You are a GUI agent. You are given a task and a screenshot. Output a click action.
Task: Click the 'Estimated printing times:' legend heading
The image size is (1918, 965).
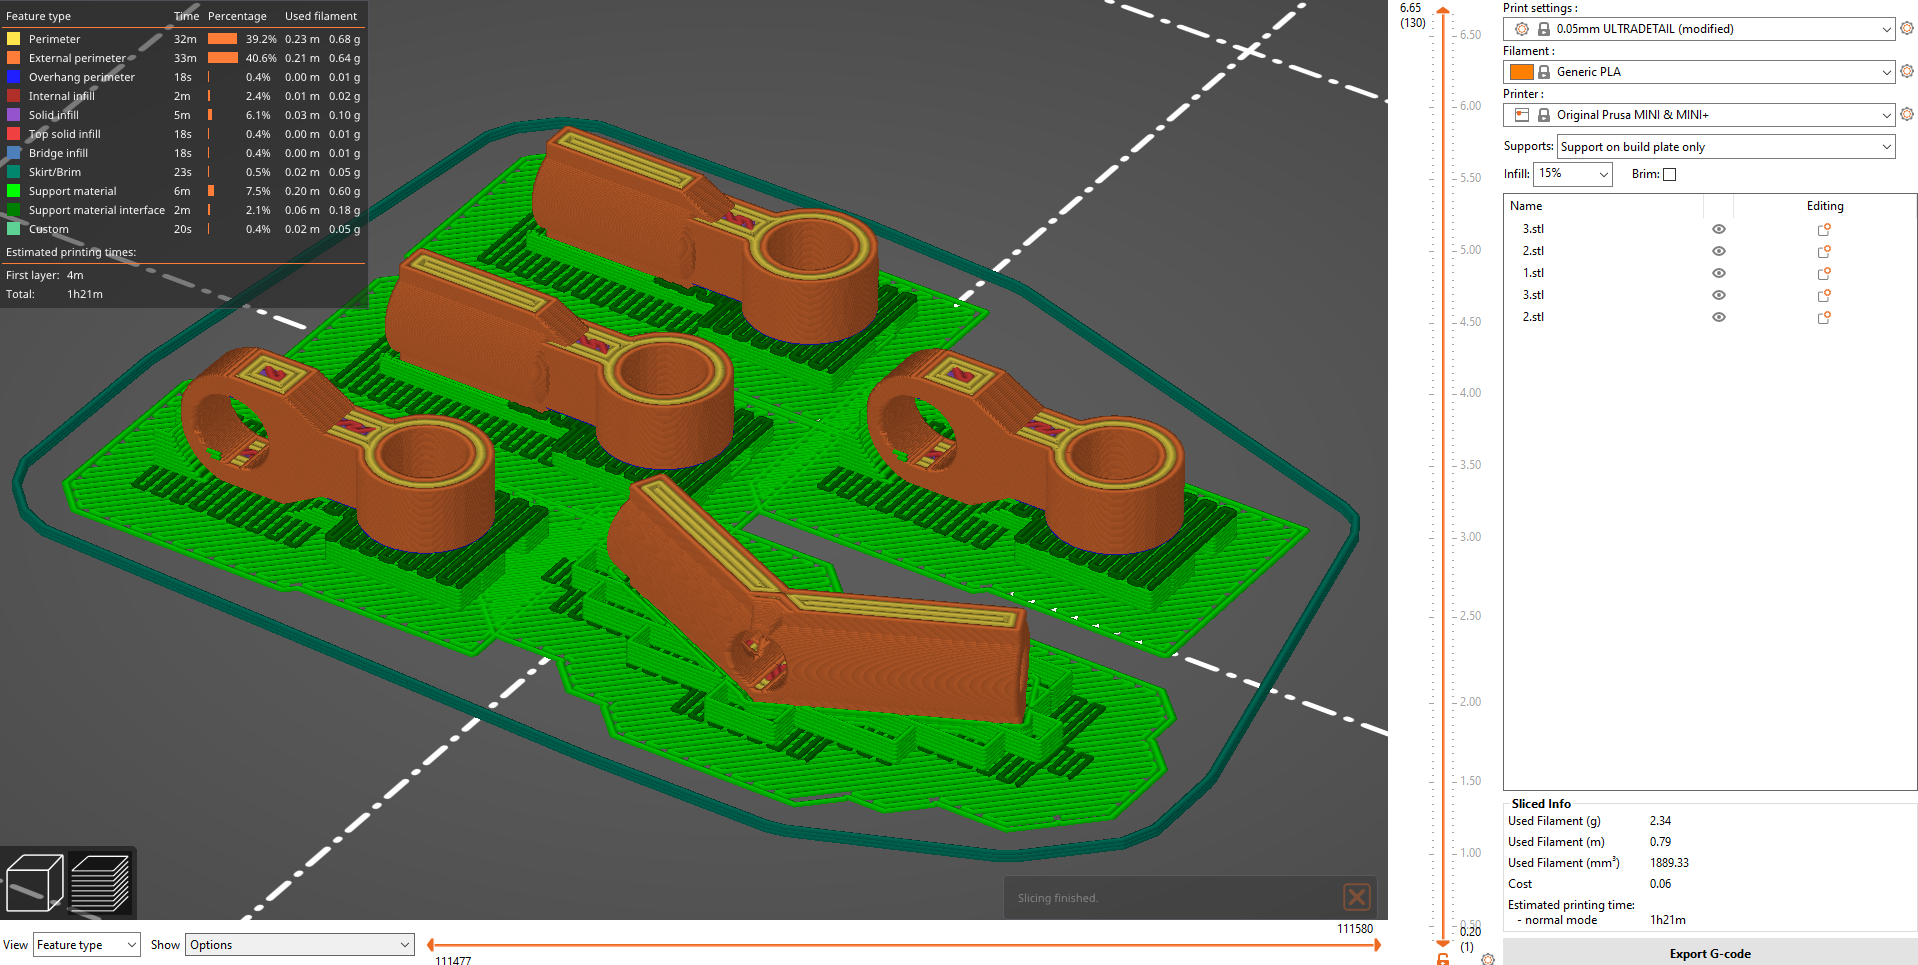pos(71,252)
